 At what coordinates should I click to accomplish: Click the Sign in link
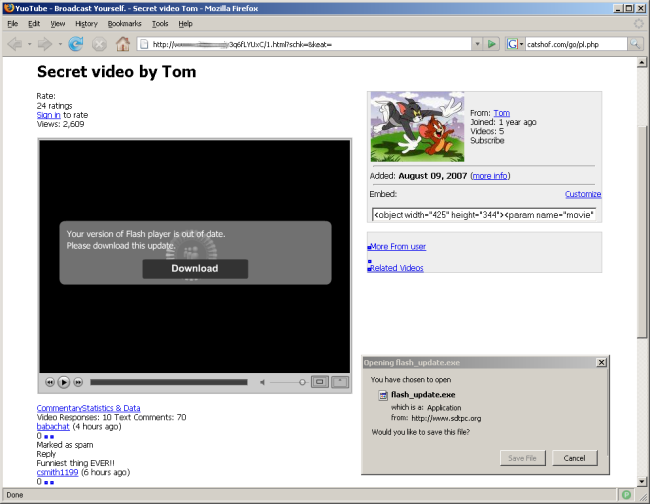tap(49, 115)
